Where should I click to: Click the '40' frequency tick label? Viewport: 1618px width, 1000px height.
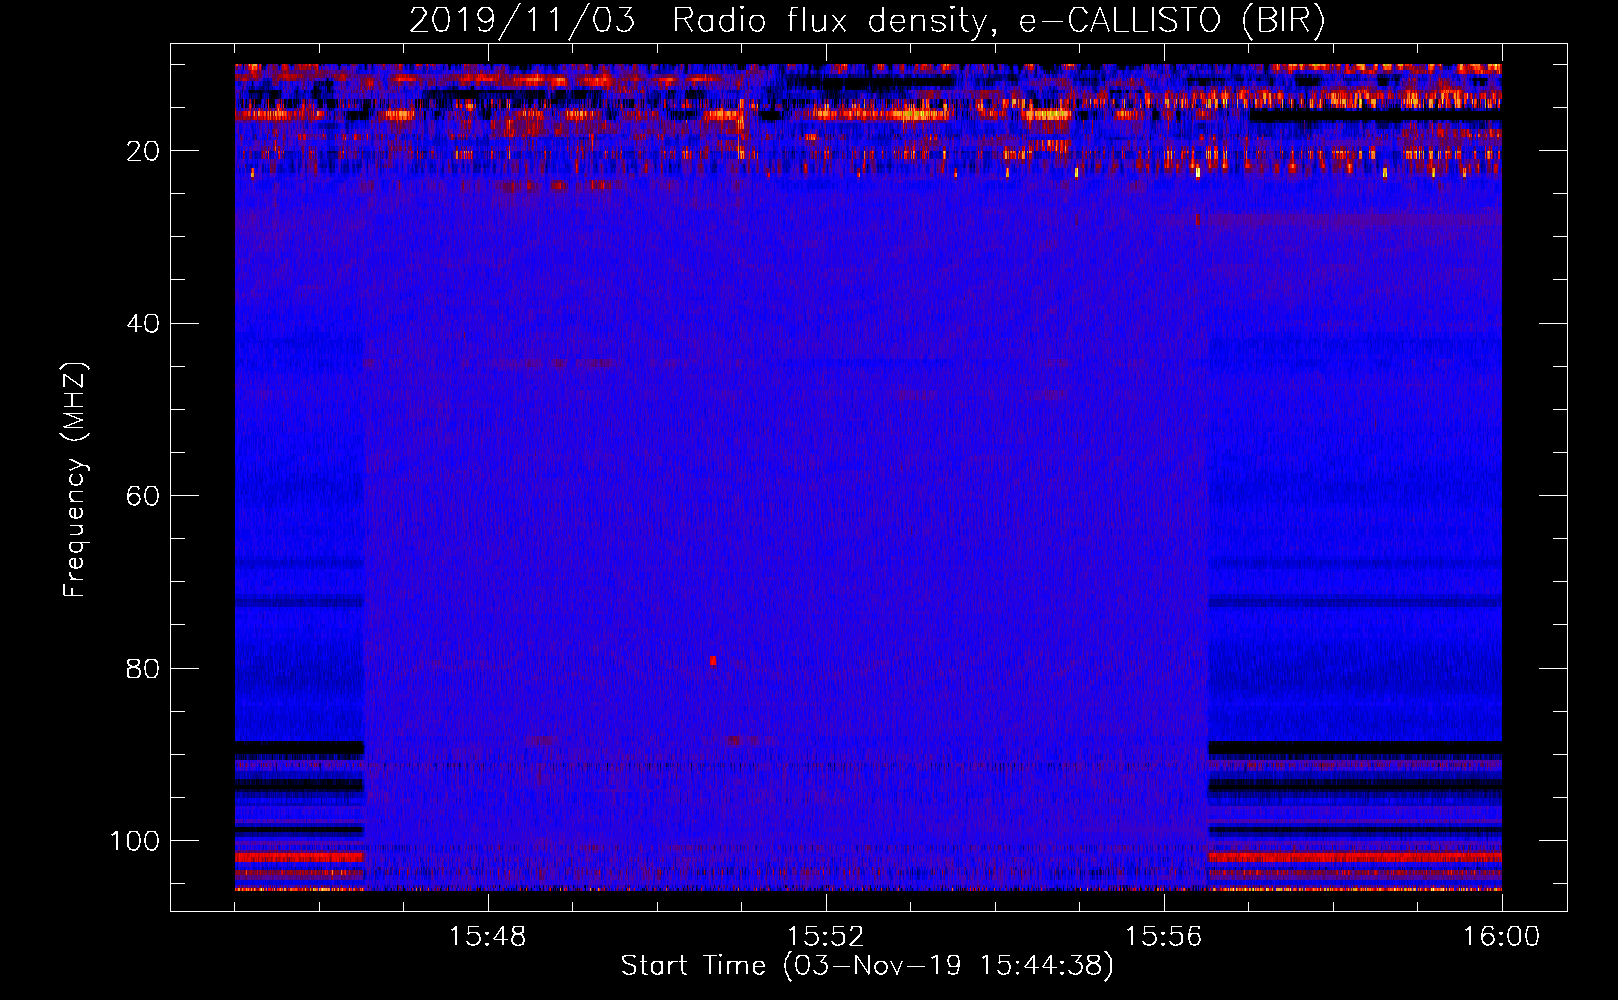[x=143, y=324]
